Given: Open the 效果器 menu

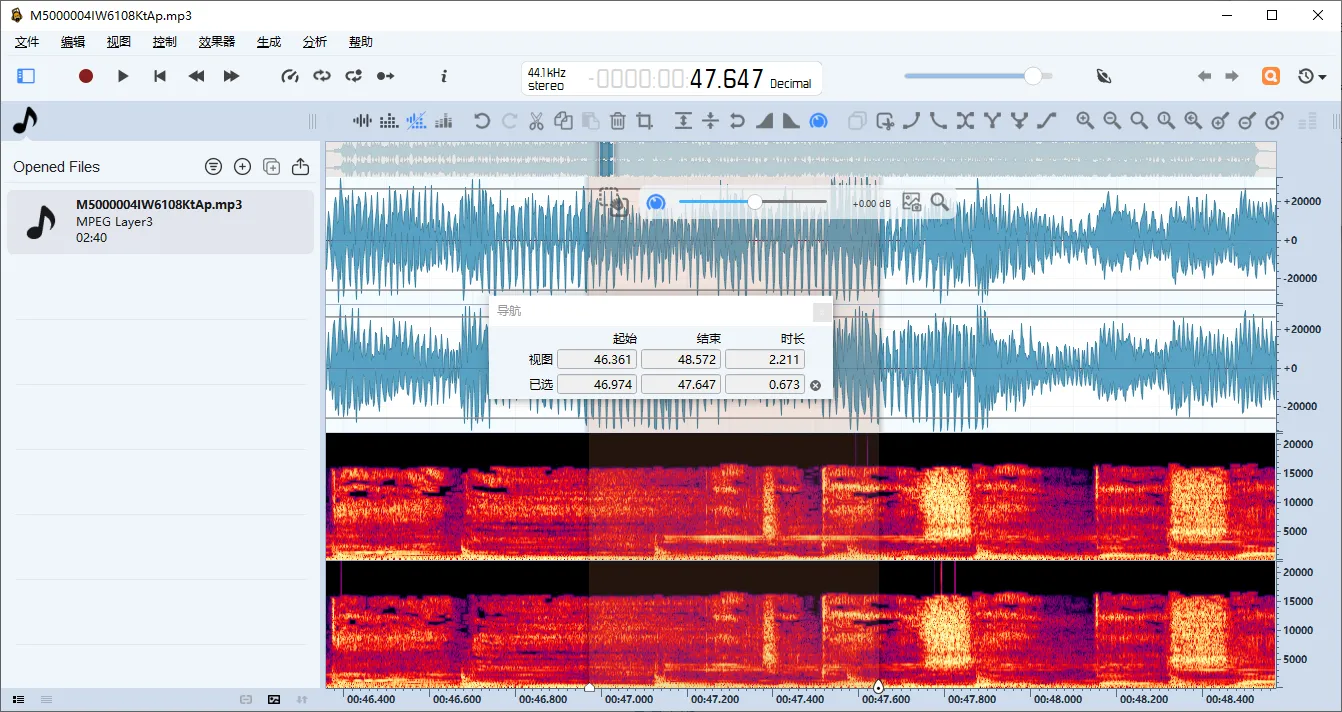Looking at the screenshot, I should (216, 42).
